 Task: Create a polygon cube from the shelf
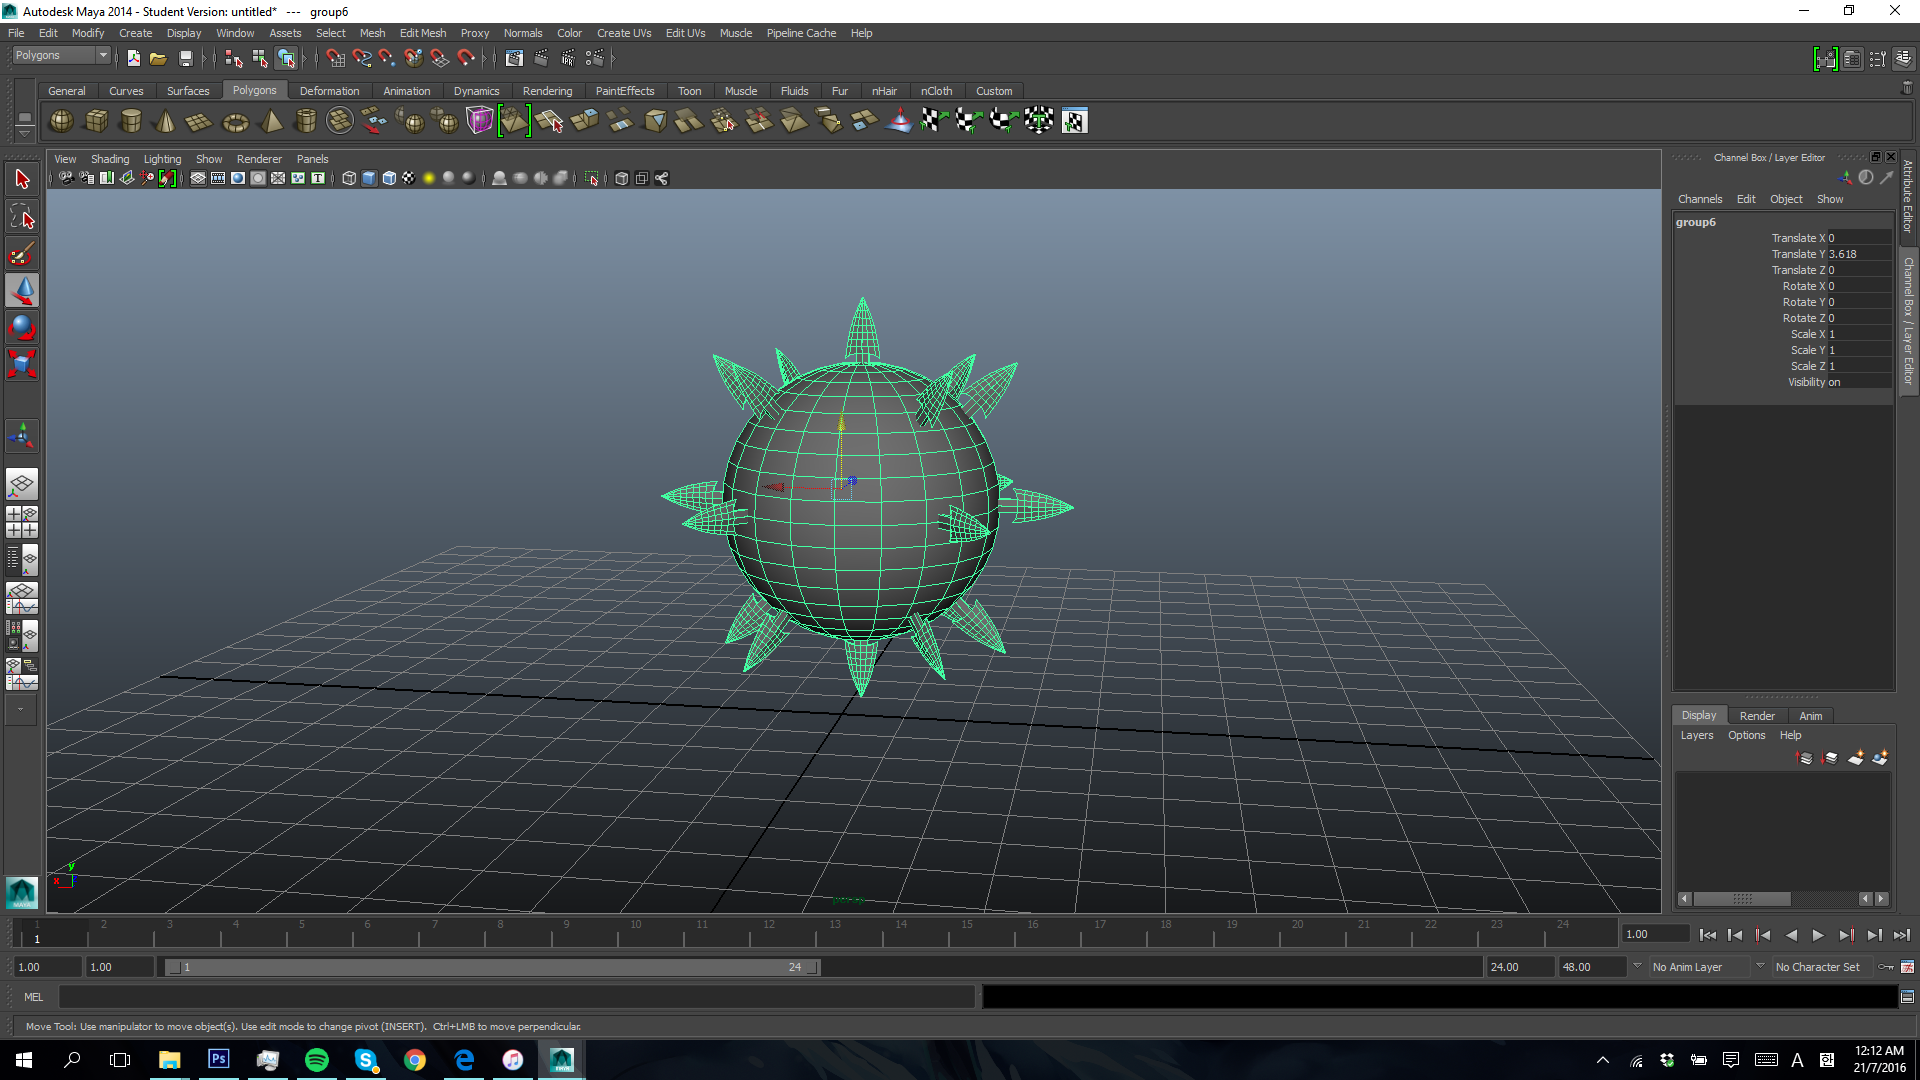[x=96, y=121]
